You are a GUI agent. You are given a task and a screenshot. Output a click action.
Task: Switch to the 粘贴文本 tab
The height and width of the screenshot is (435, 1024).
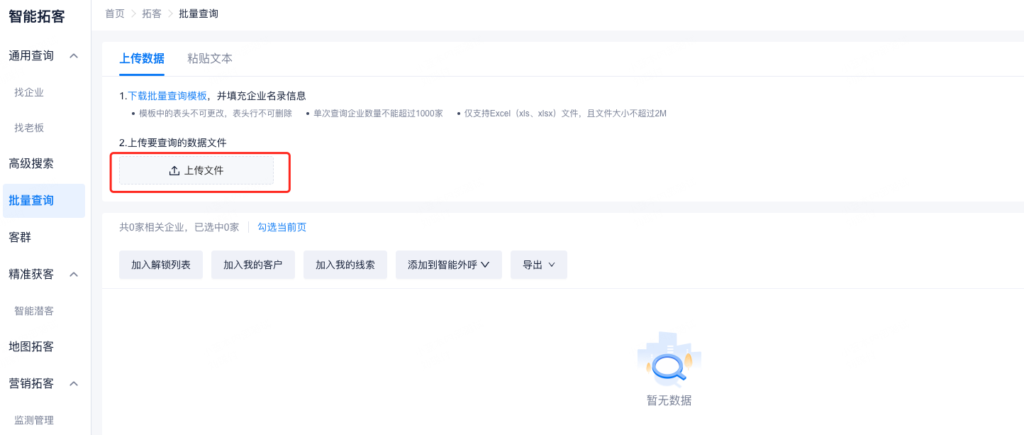pyautogui.click(x=210, y=58)
